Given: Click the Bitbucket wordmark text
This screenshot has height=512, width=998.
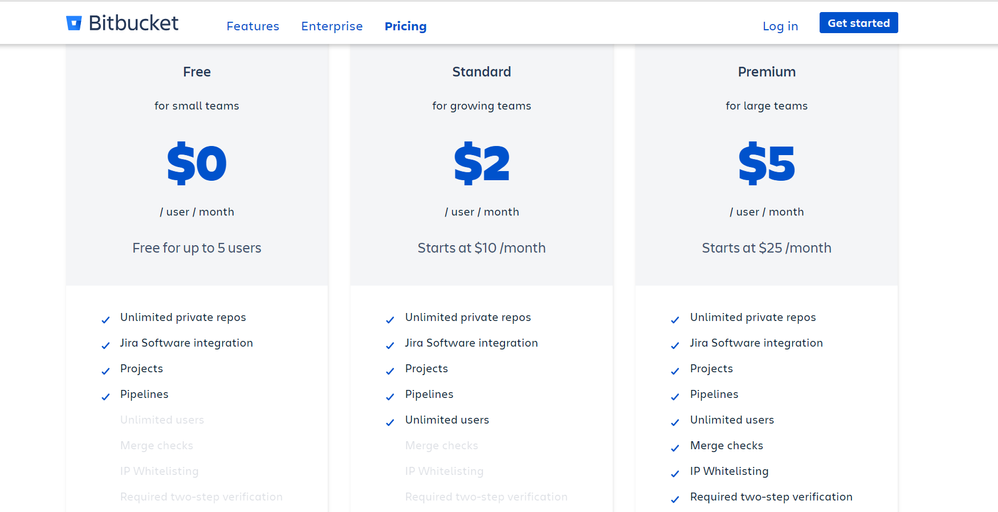Looking at the screenshot, I should click(x=134, y=24).
